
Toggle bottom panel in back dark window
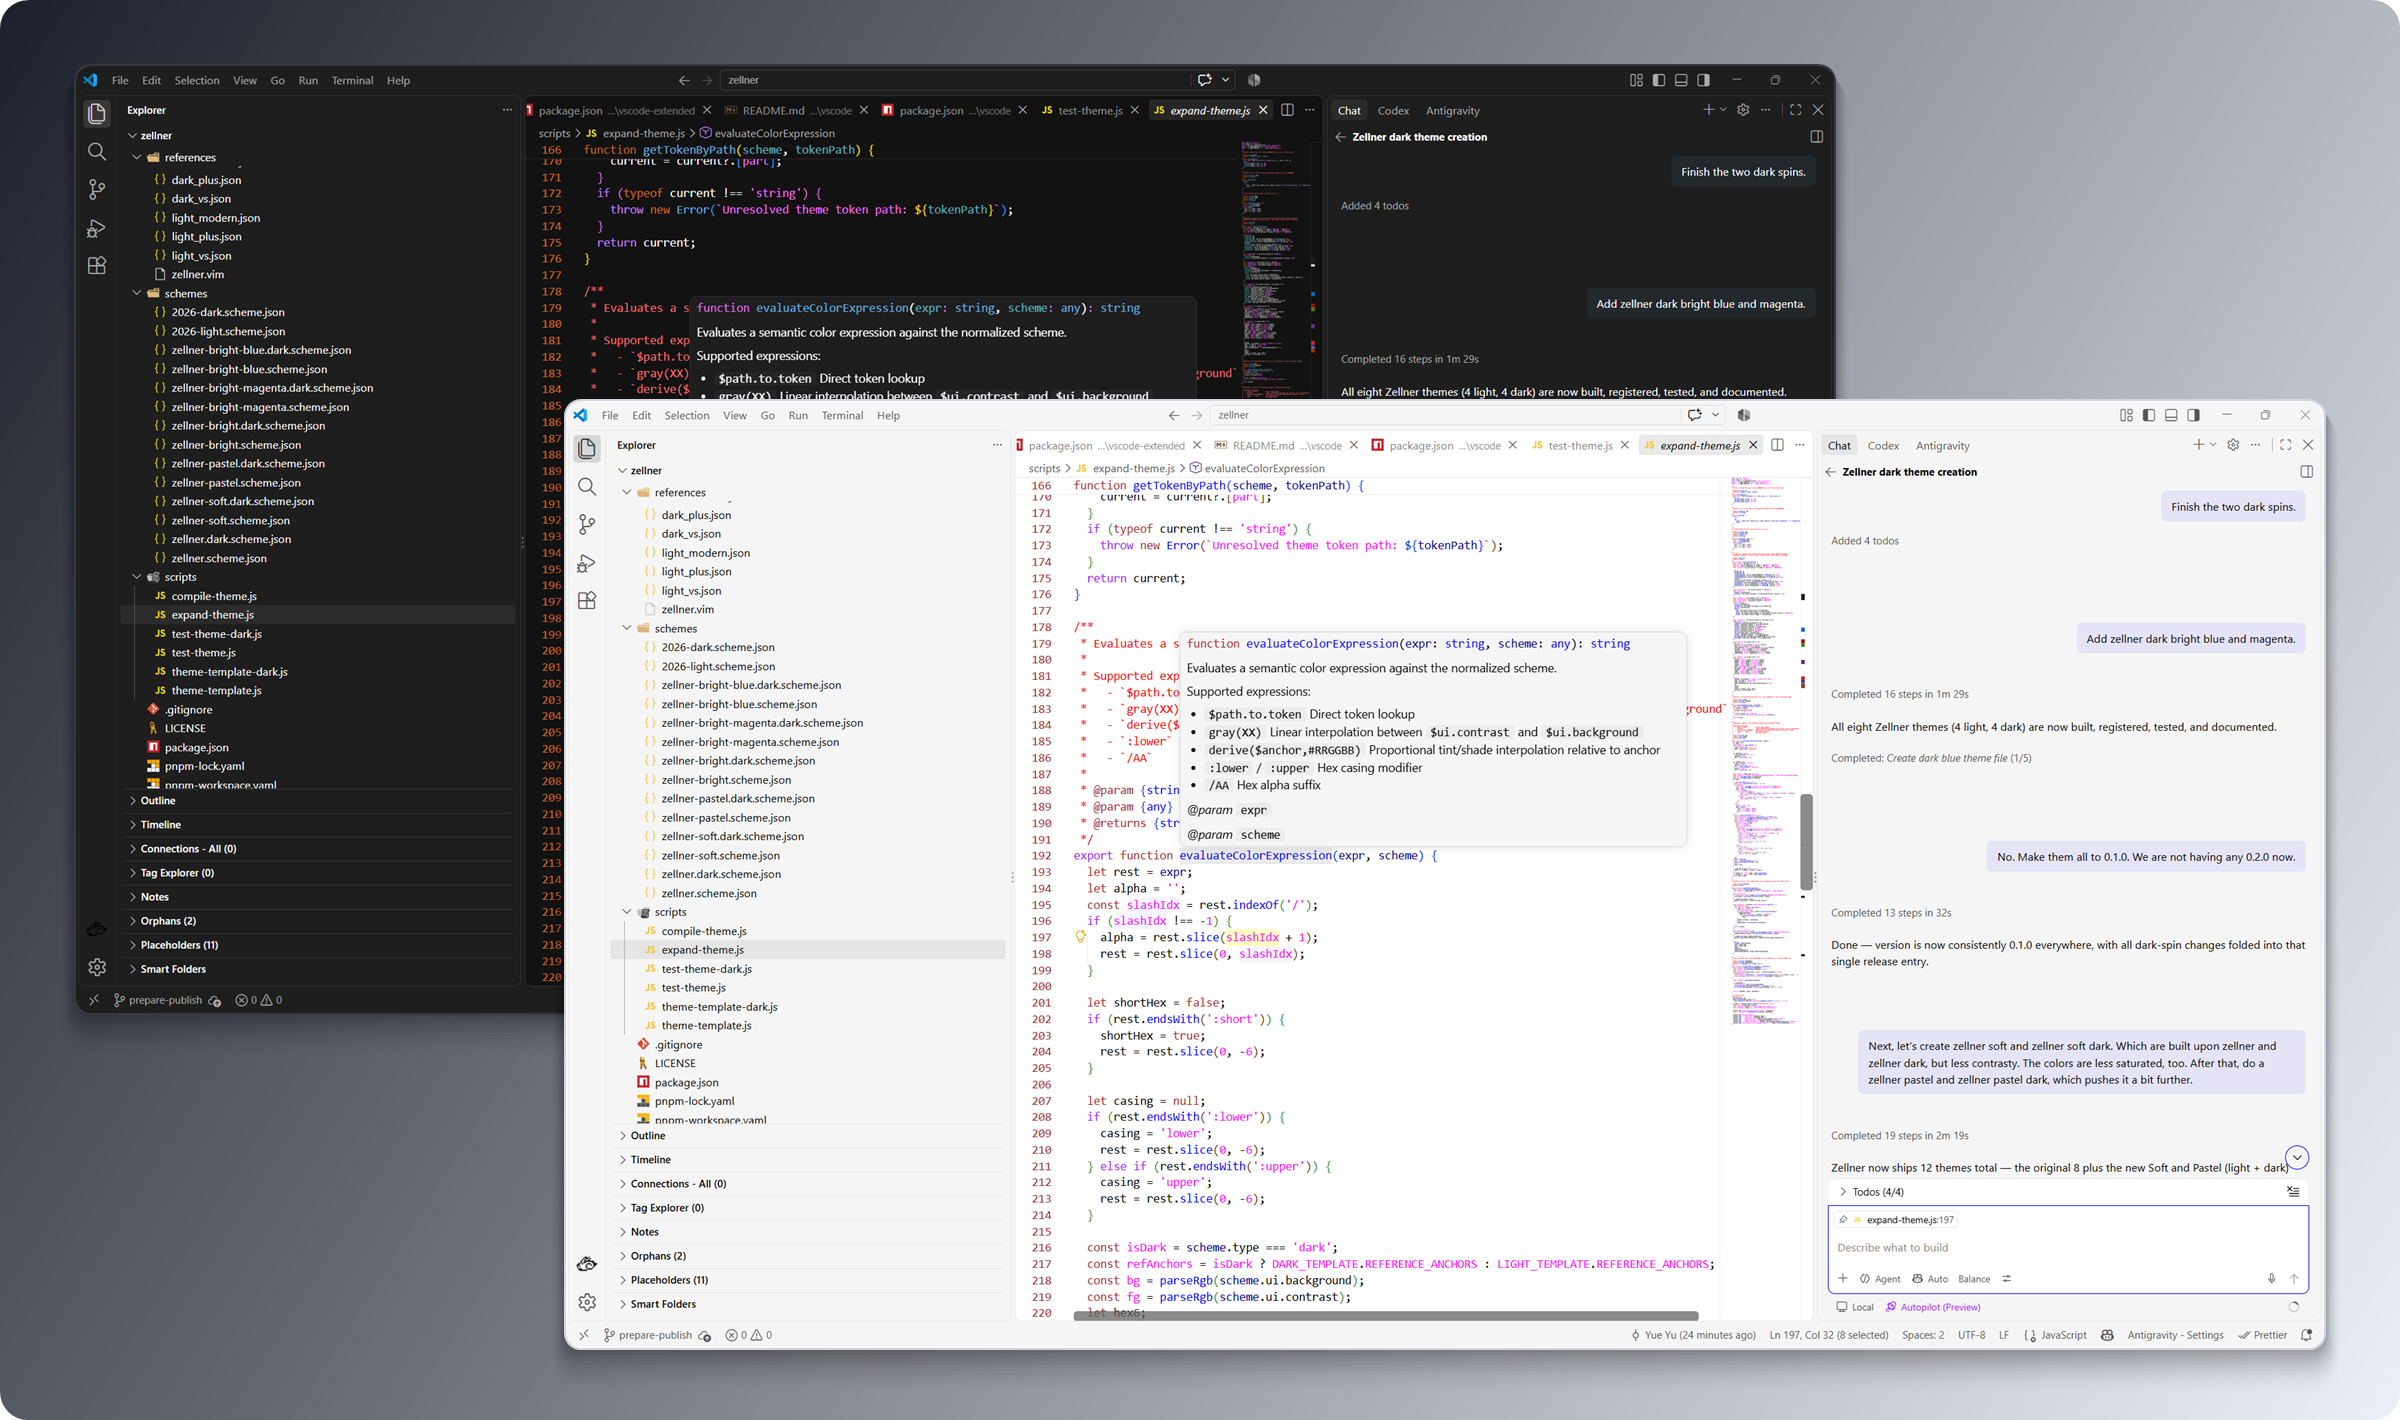tap(1681, 80)
